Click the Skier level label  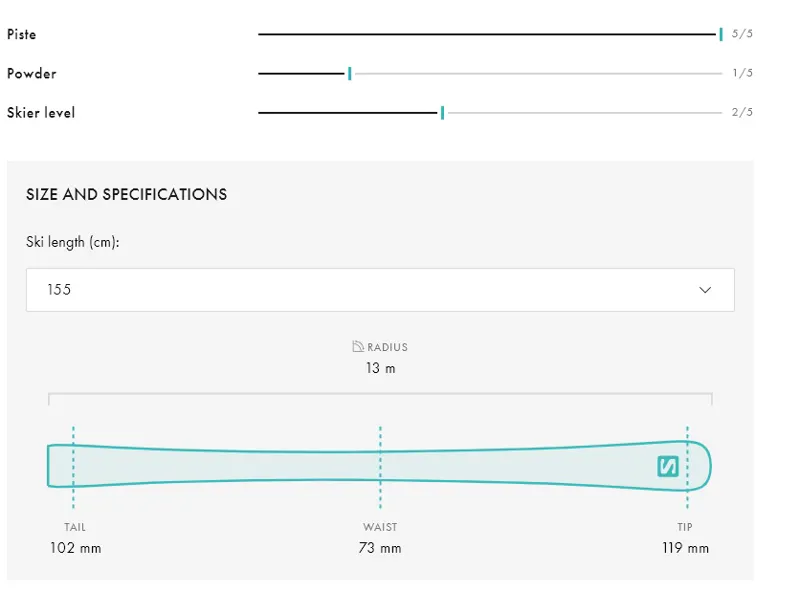coord(41,113)
